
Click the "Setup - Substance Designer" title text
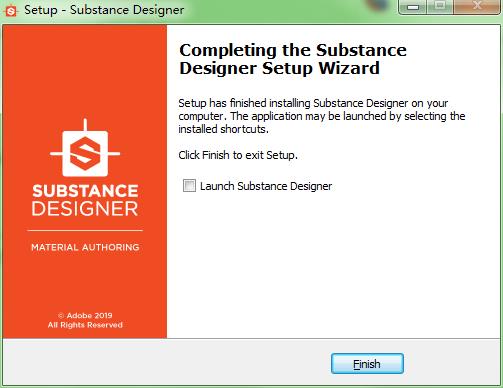(x=104, y=10)
